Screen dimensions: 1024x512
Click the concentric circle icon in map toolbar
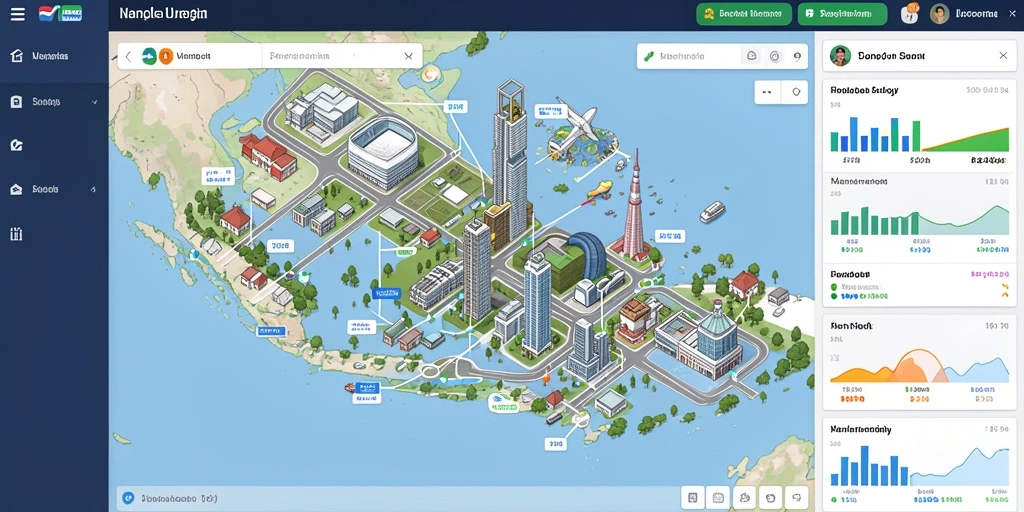[x=775, y=57]
